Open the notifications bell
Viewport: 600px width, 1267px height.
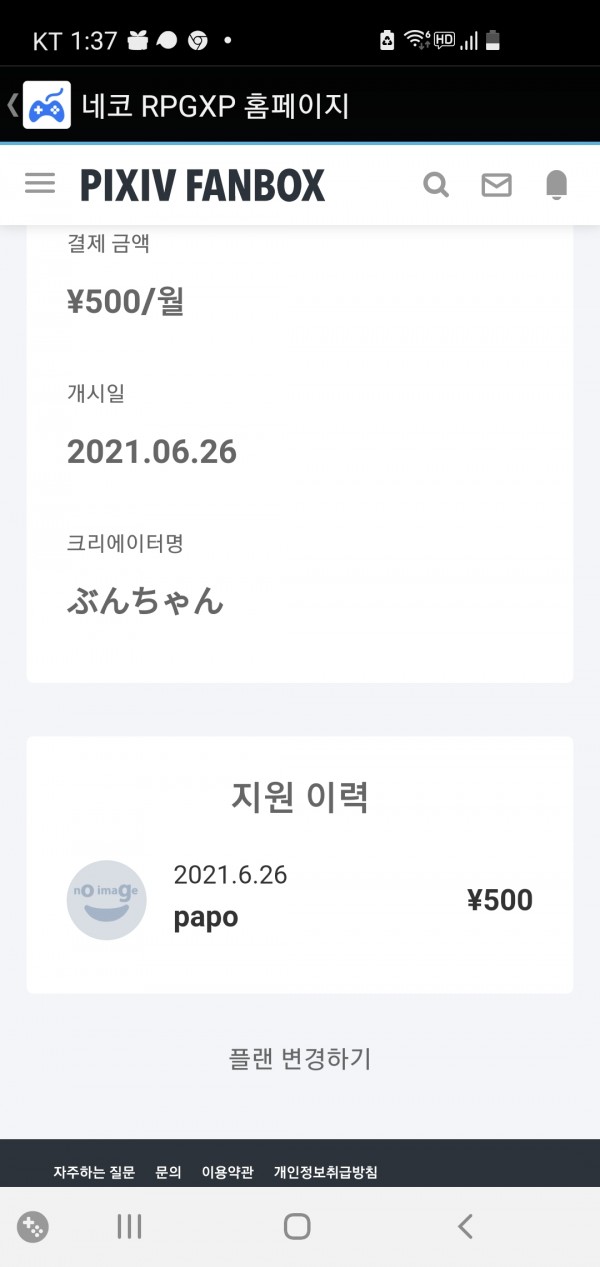[x=556, y=185]
